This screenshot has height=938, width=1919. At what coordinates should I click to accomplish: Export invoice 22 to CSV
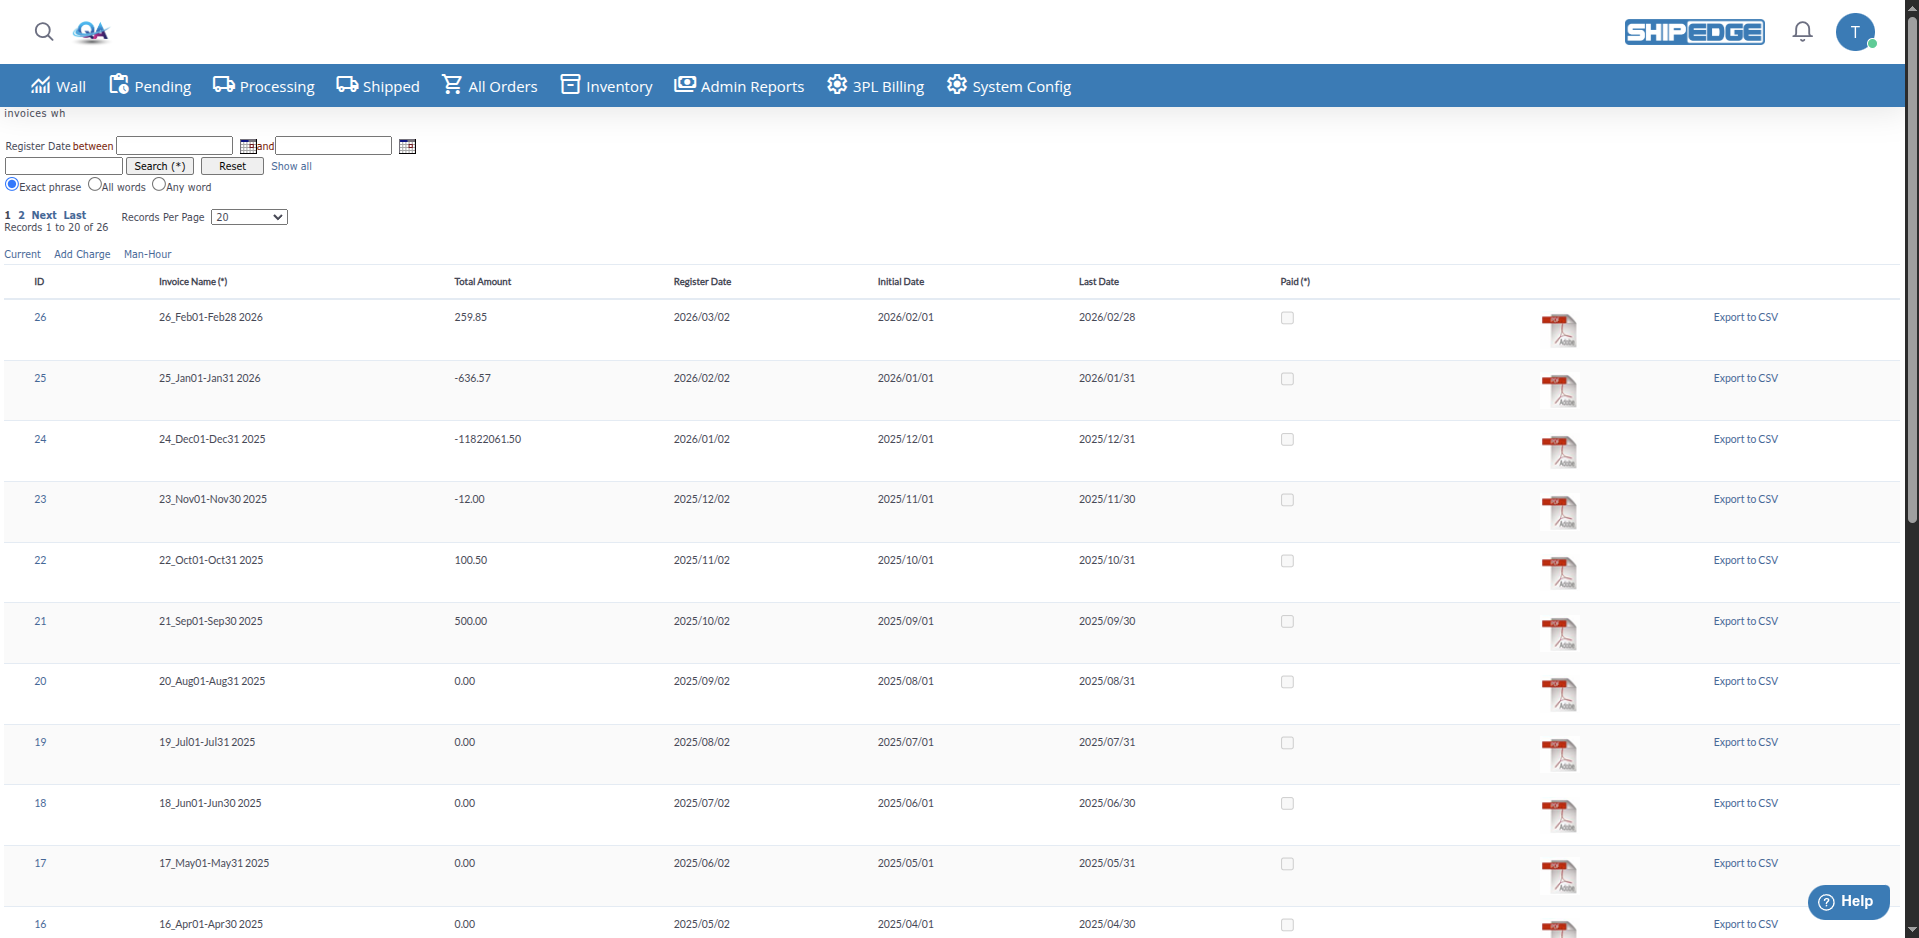click(1745, 561)
